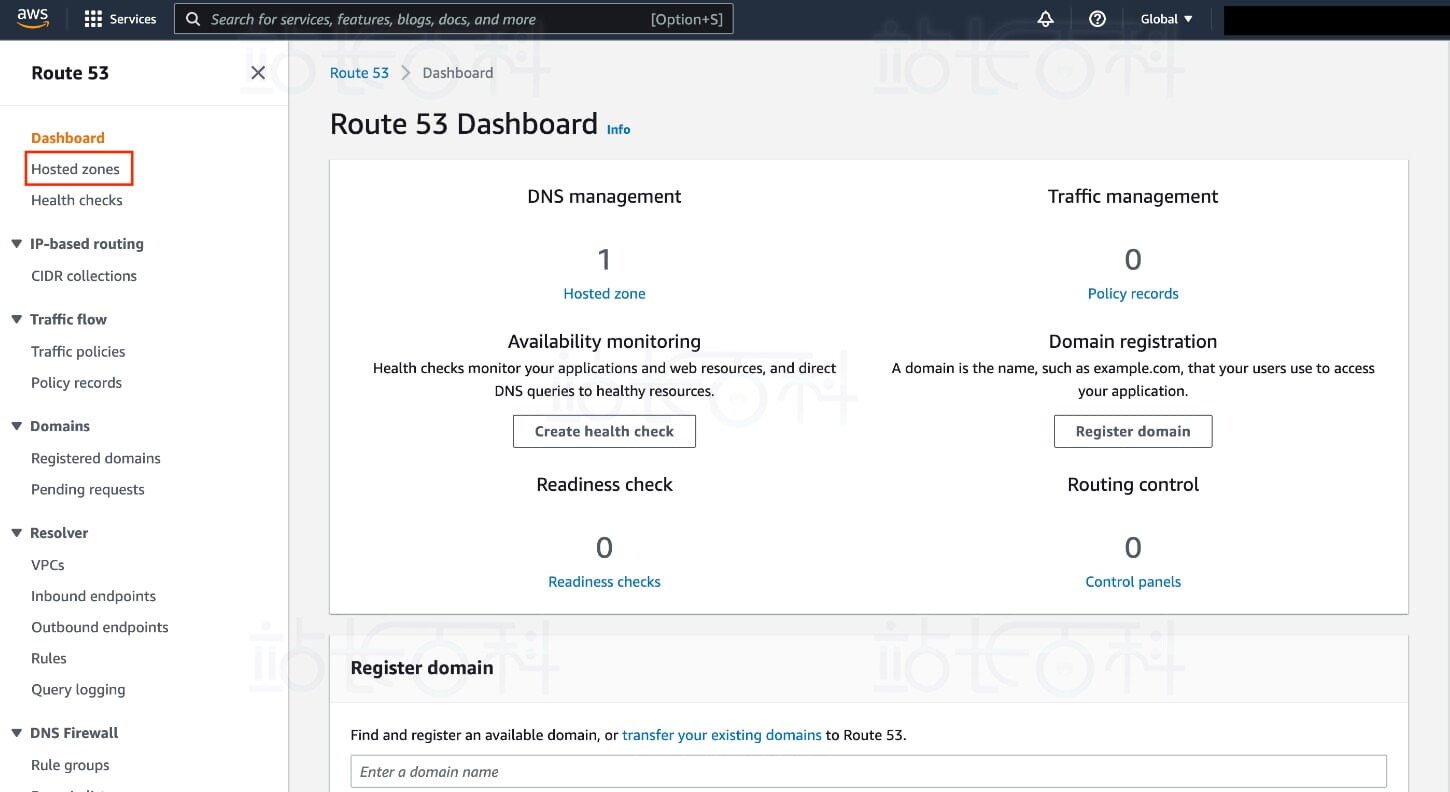Click the AWS logo home icon
This screenshot has height=792, width=1450.
(33, 18)
